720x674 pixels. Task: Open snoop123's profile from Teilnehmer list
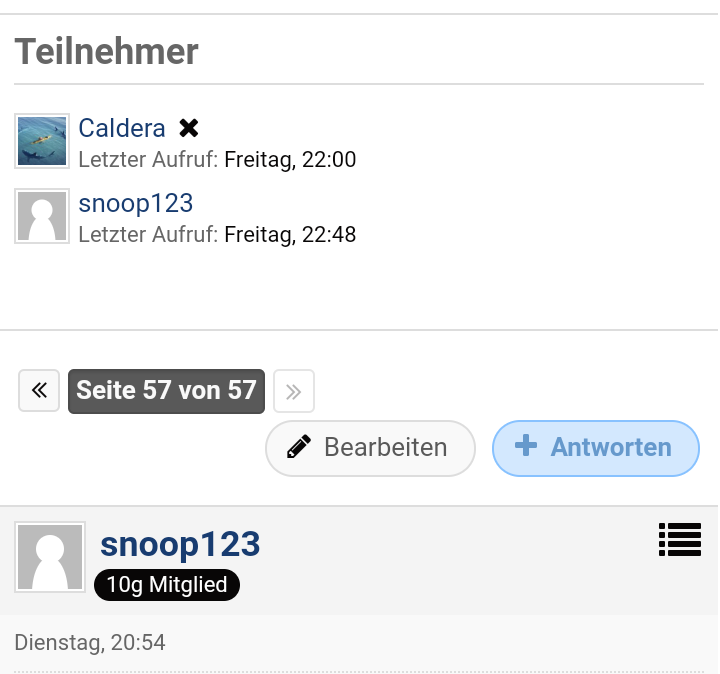(x=136, y=204)
